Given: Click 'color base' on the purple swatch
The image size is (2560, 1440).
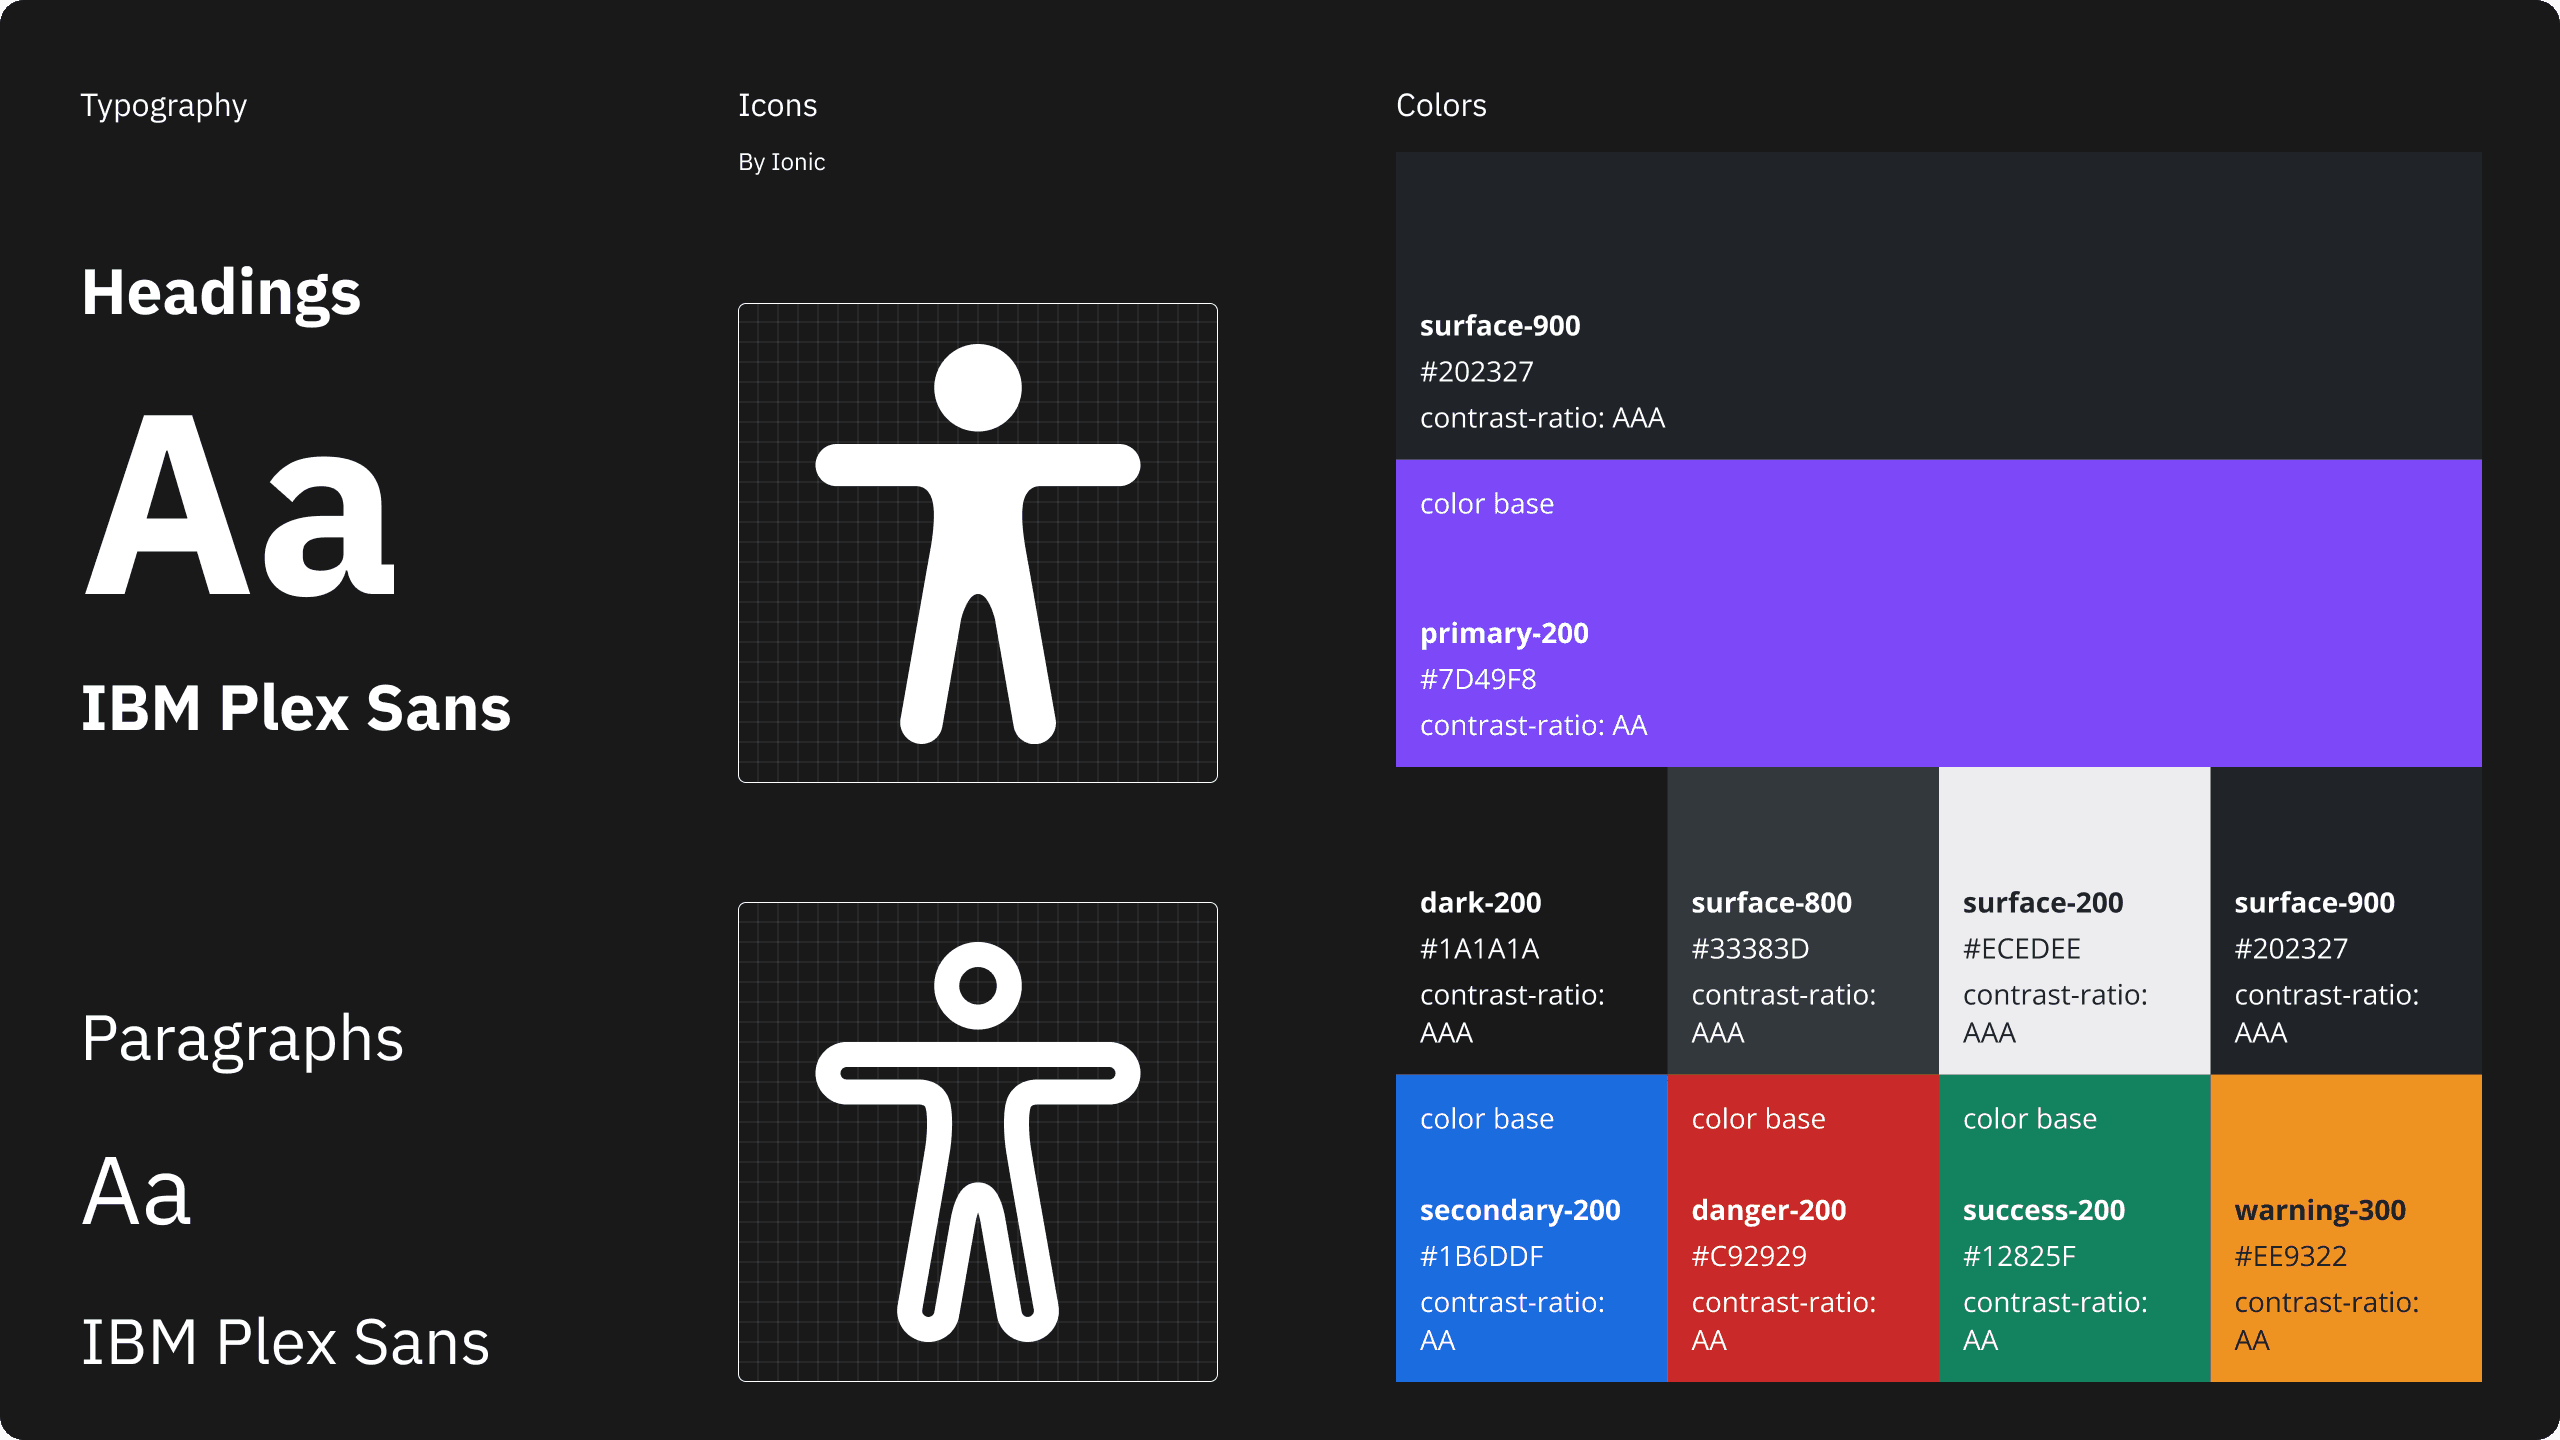Looking at the screenshot, I should [1487, 503].
